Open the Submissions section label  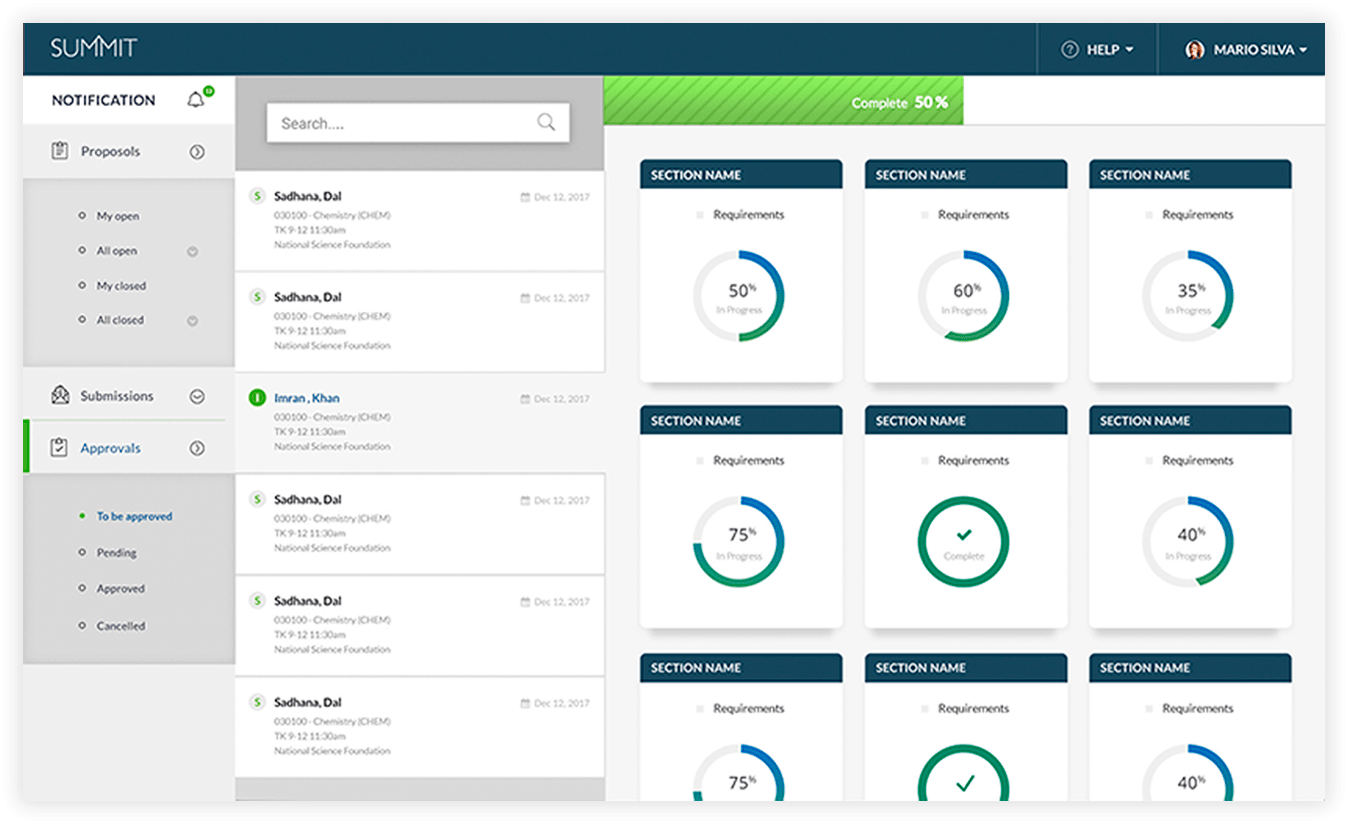click(117, 396)
